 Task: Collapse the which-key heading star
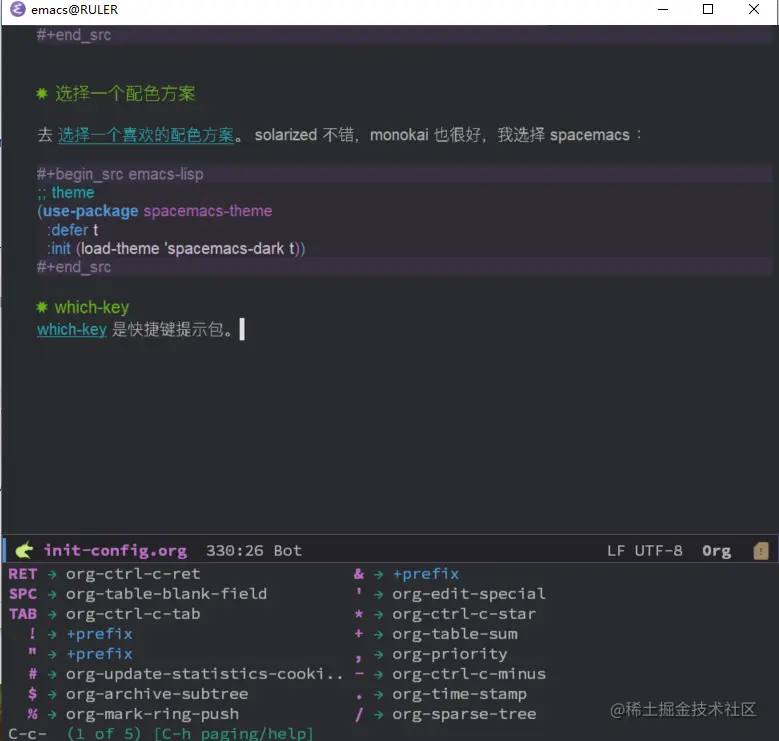pyautogui.click(x=42, y=307)
